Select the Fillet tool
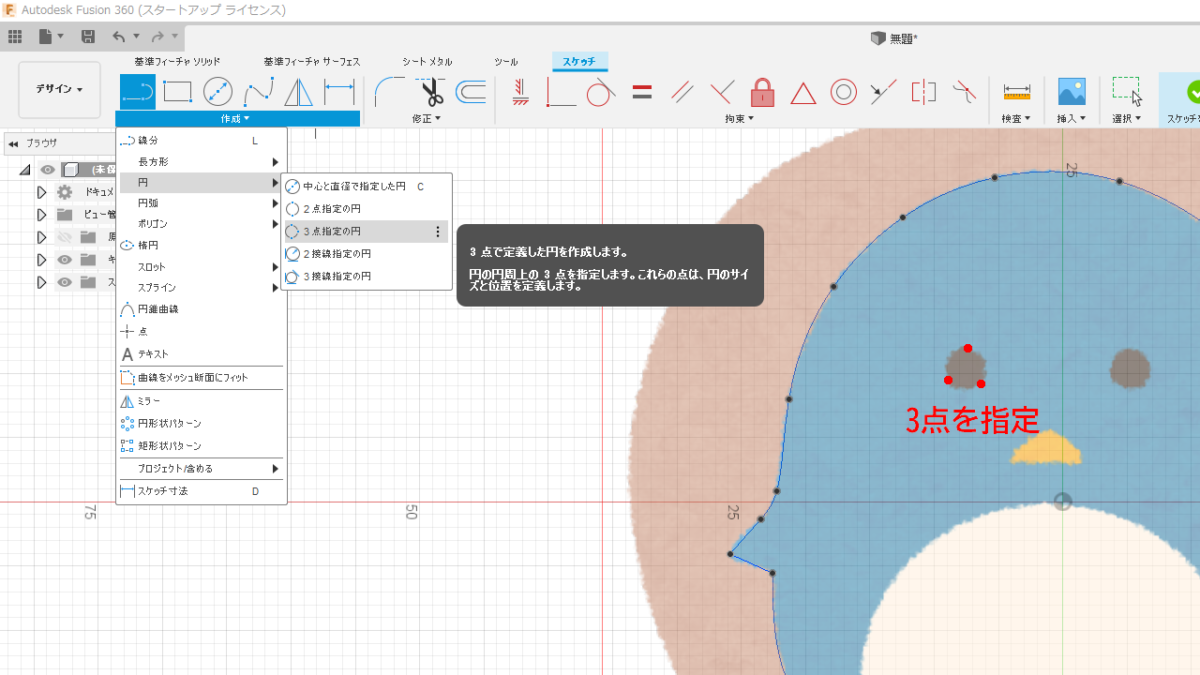The width and height of the screenshot is (1200, 675). pos(389,92)
